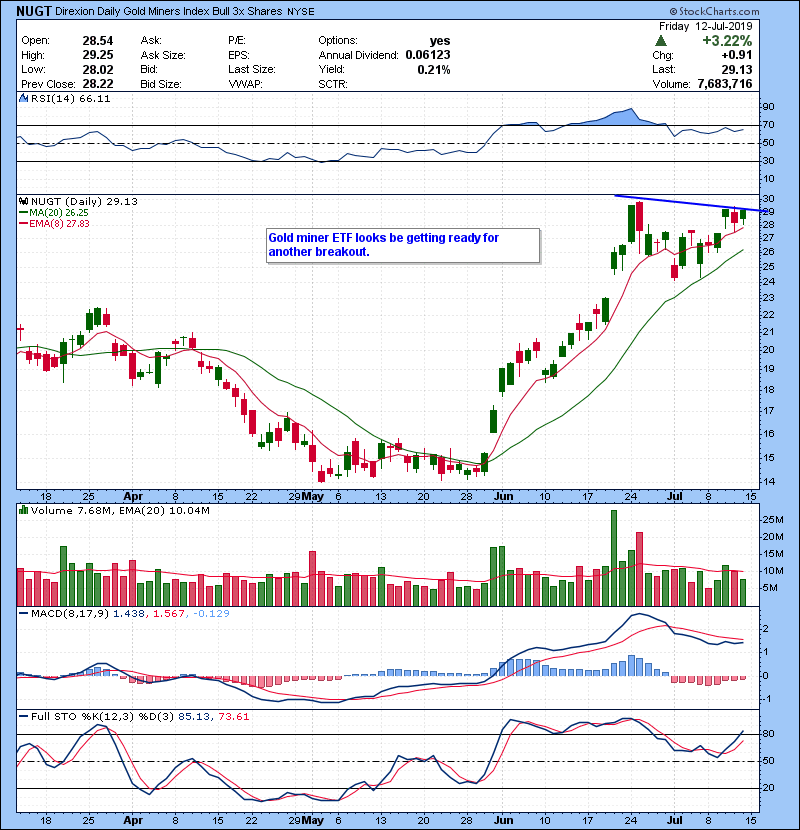Click the RSI indicator icon beside RSI(14)

(x=23, y=98)
